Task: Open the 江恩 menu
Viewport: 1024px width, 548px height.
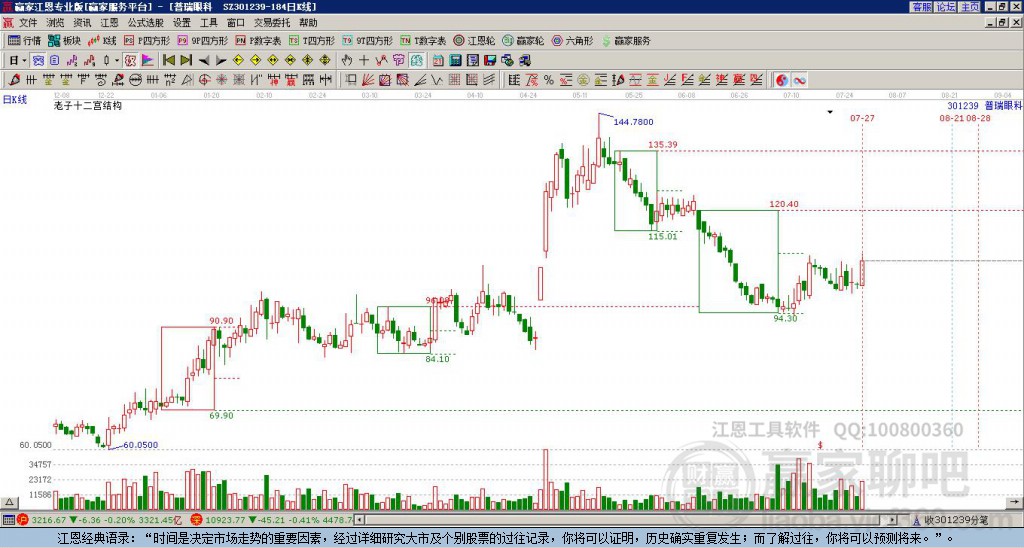Action: pos(110,23)
